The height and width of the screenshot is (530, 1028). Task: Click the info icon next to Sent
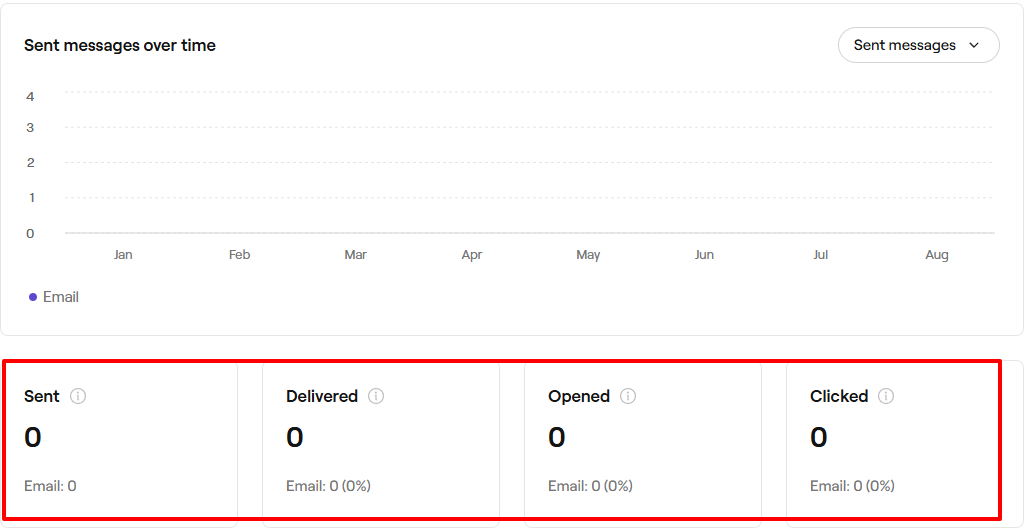point(78,396)
